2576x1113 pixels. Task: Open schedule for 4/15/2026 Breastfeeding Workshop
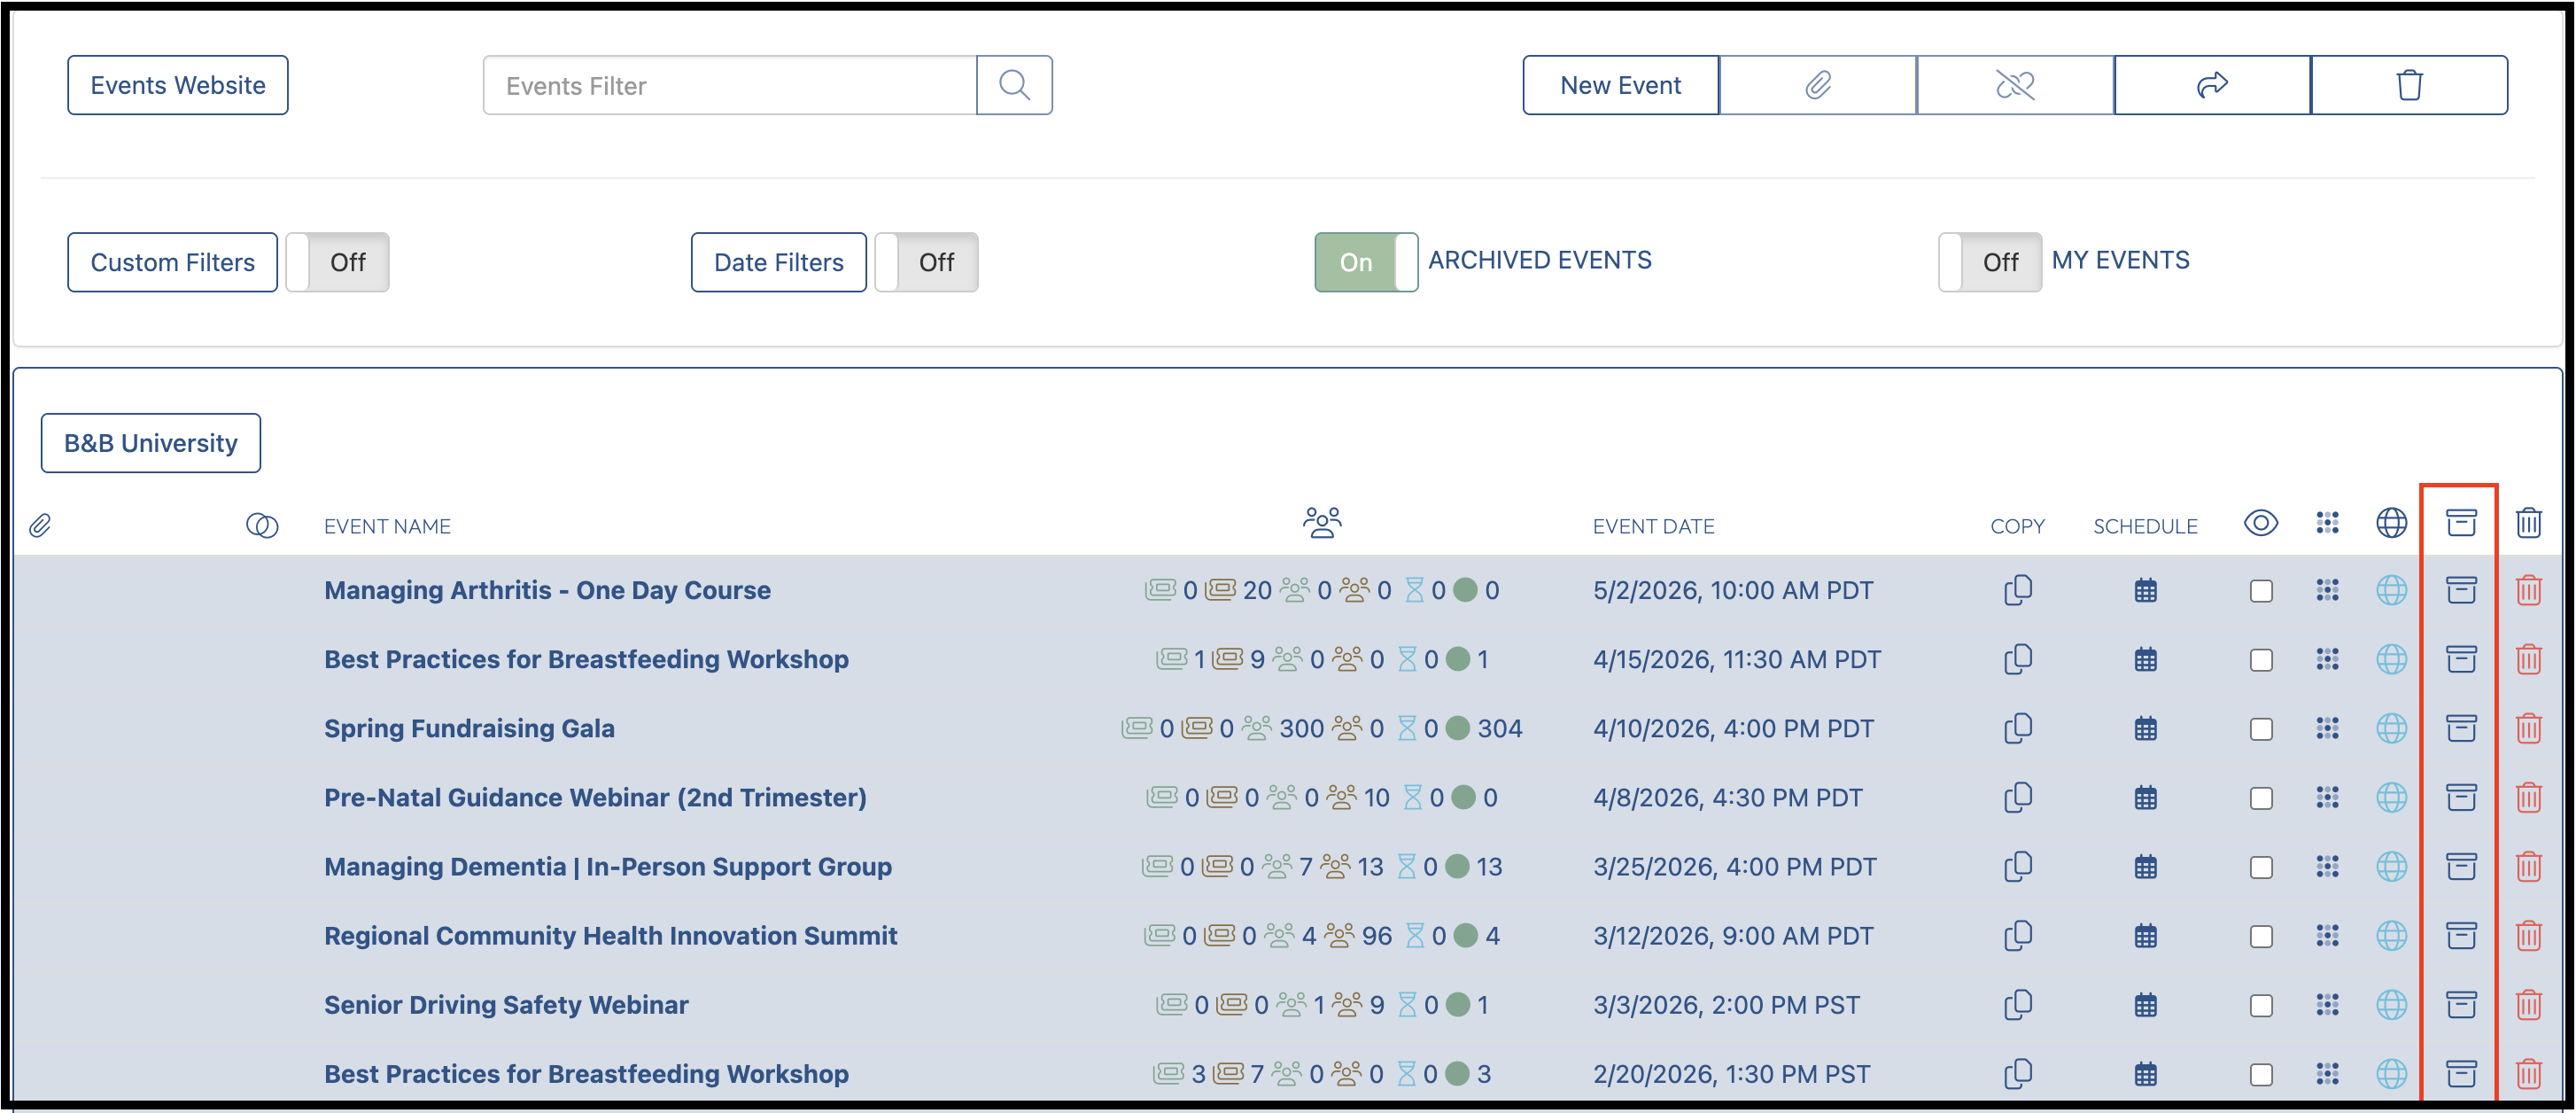pos(2145,660)
